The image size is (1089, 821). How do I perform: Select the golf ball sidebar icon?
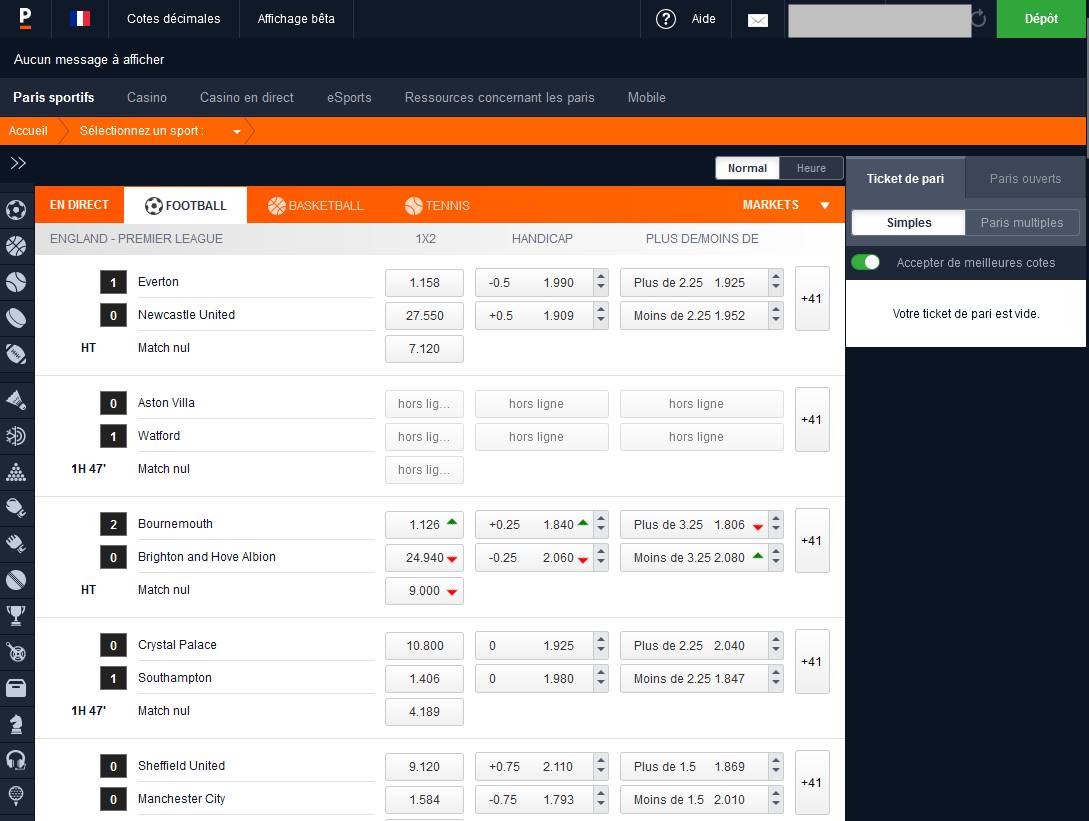point(16,795)
